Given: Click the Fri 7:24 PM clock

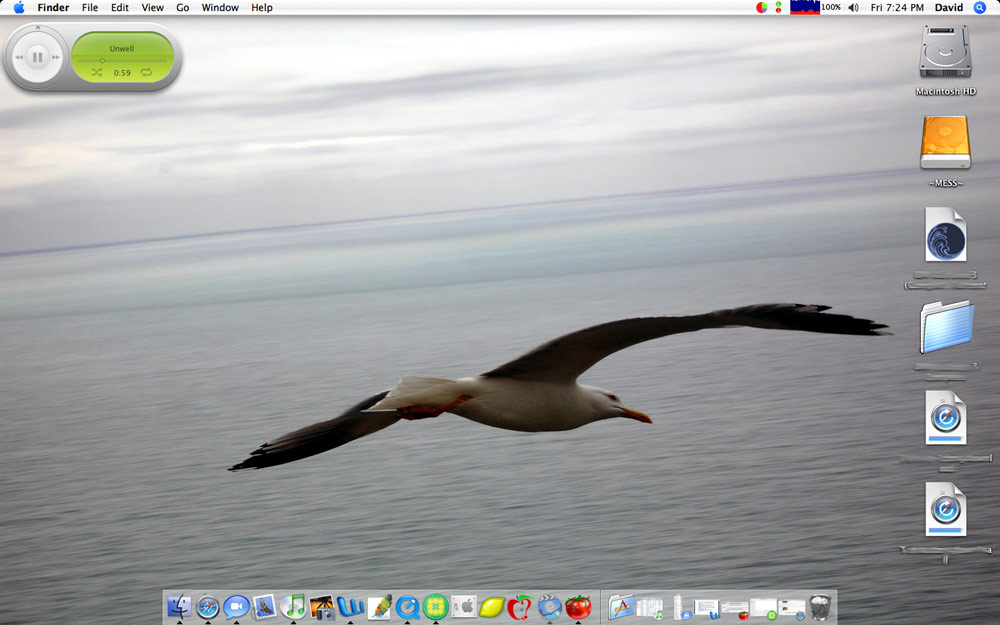Looking at the screenshot, I should point(897,8).
